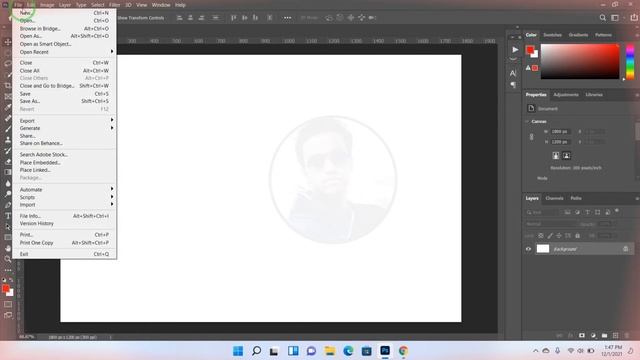Choose Place Embedded from the File menu
The width and height of the screenshot is (640, 360).
pyautogui.click(x=64, y=162)
